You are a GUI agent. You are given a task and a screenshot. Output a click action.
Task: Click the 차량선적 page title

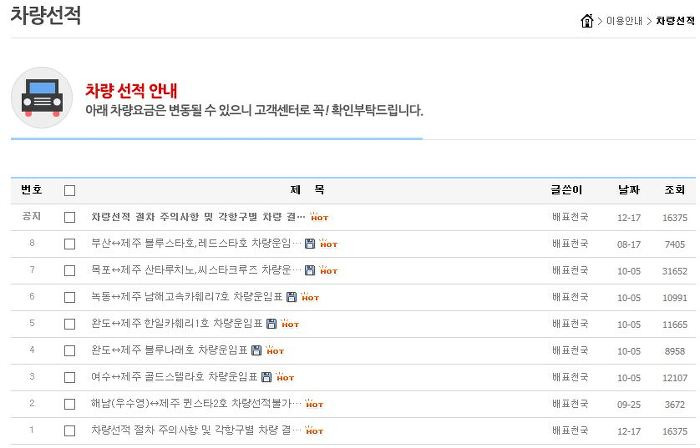pos(46,15)
